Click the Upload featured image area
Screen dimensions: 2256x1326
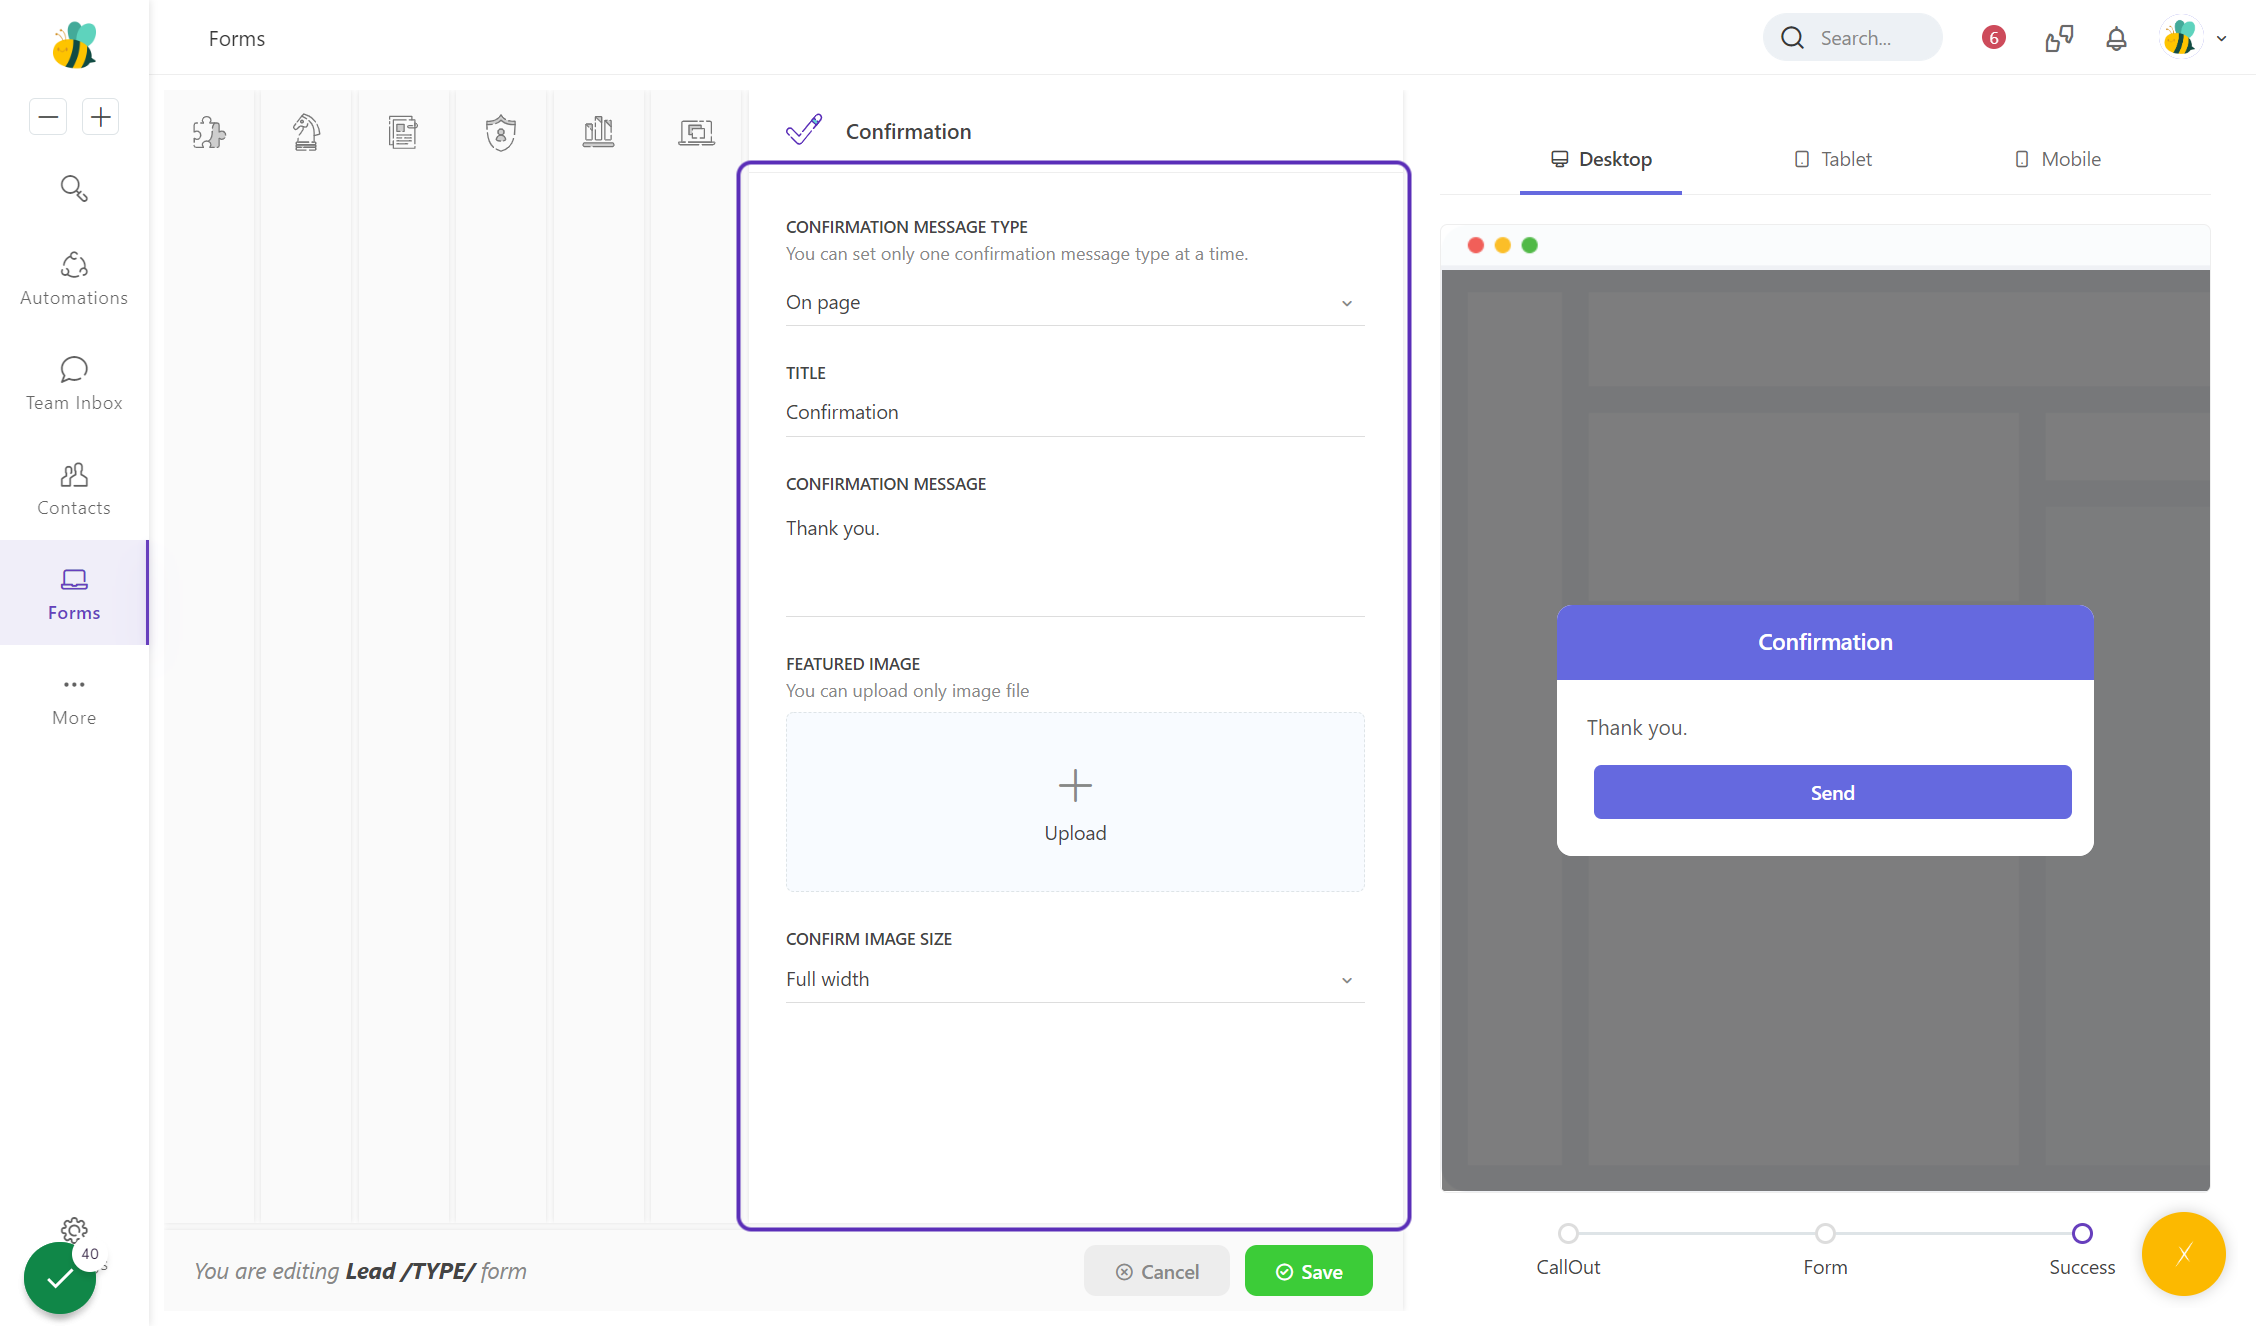point(1075,802)
